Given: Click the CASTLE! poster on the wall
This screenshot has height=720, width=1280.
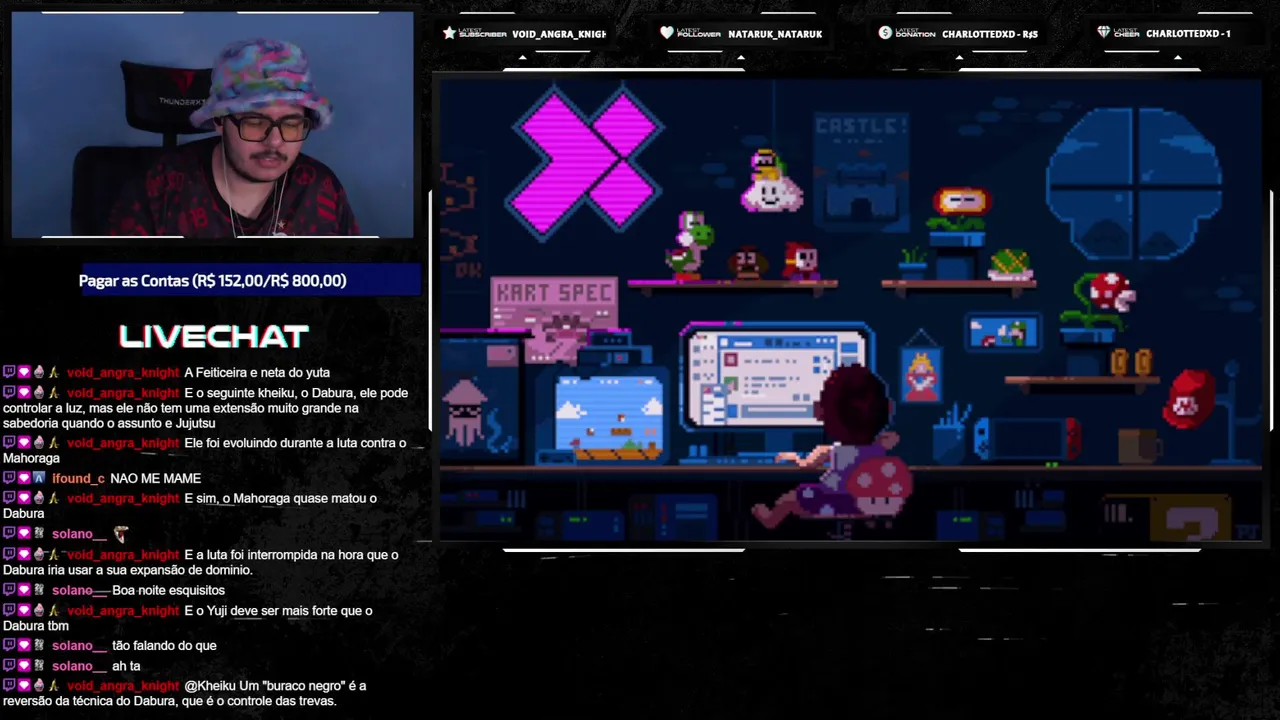Looking at the screenshot, I should 861,171.
